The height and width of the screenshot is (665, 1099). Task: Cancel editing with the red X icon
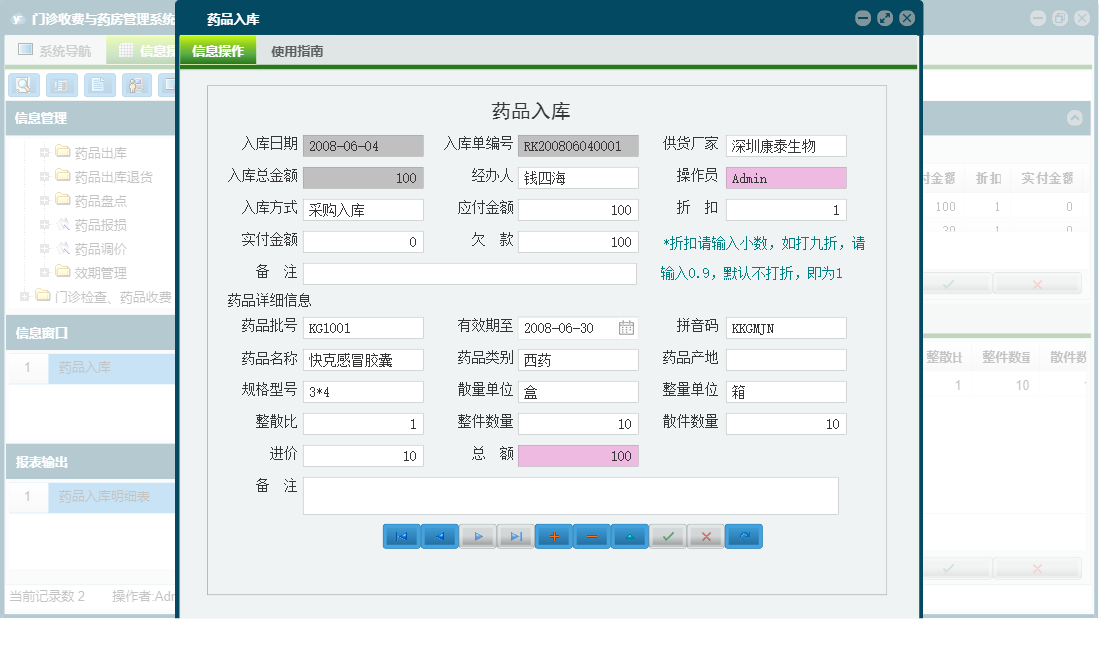point(705,536)
